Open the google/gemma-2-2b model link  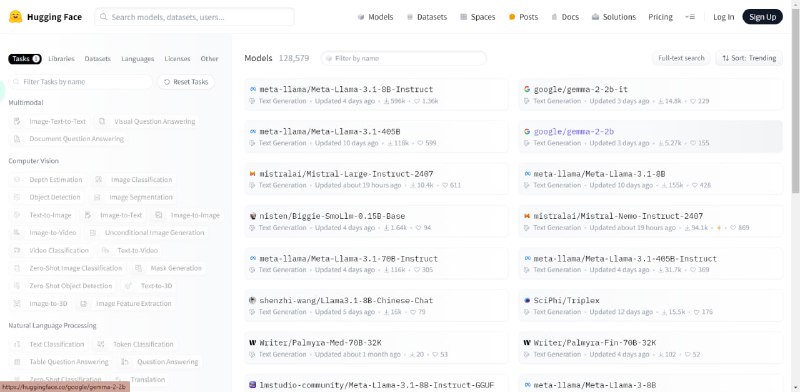coord(651,137)
